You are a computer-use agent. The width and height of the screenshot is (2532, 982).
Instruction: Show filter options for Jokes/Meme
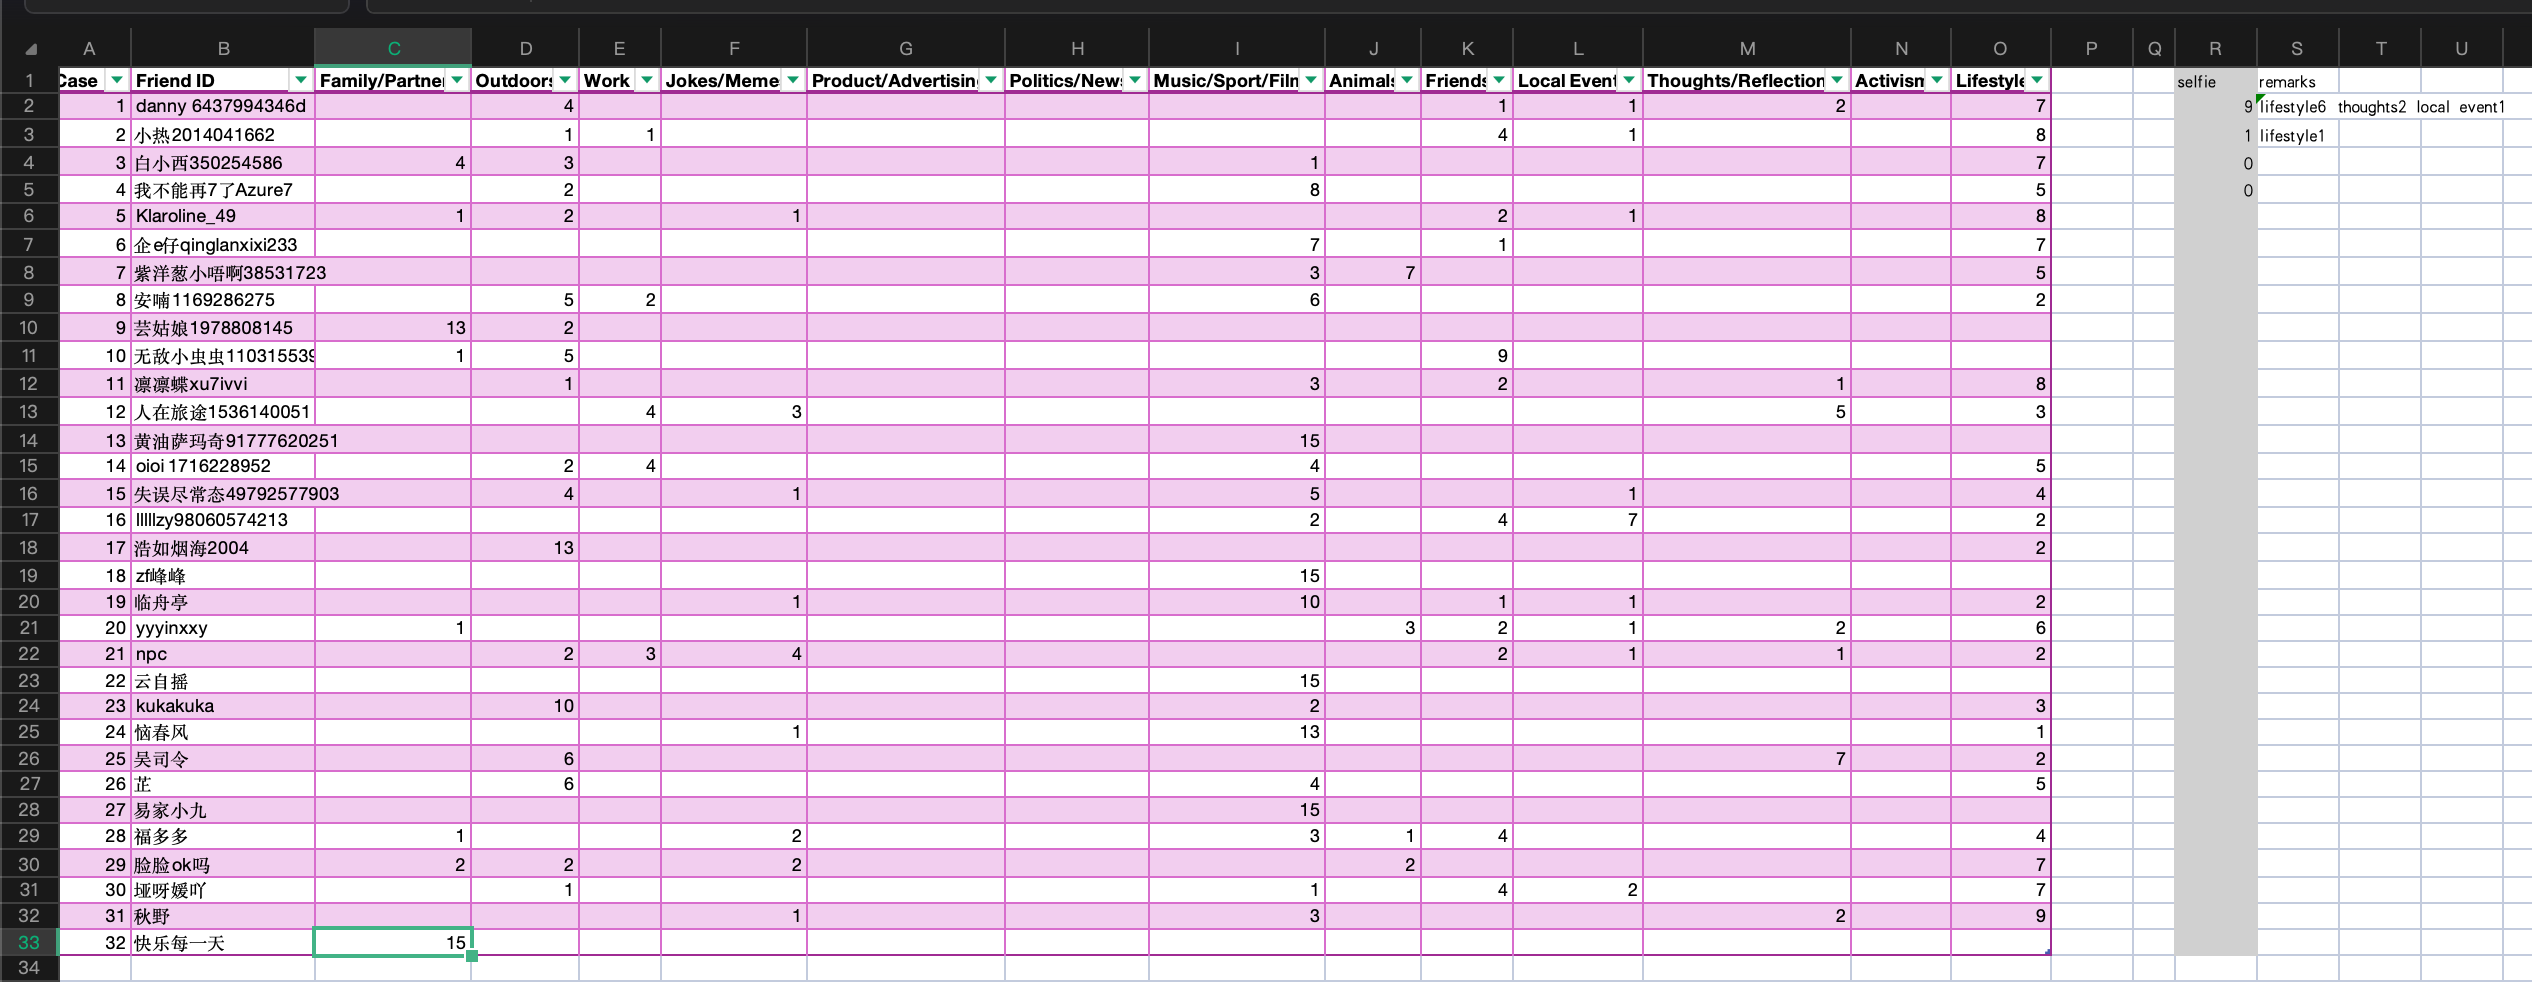(x=793, y=80)
